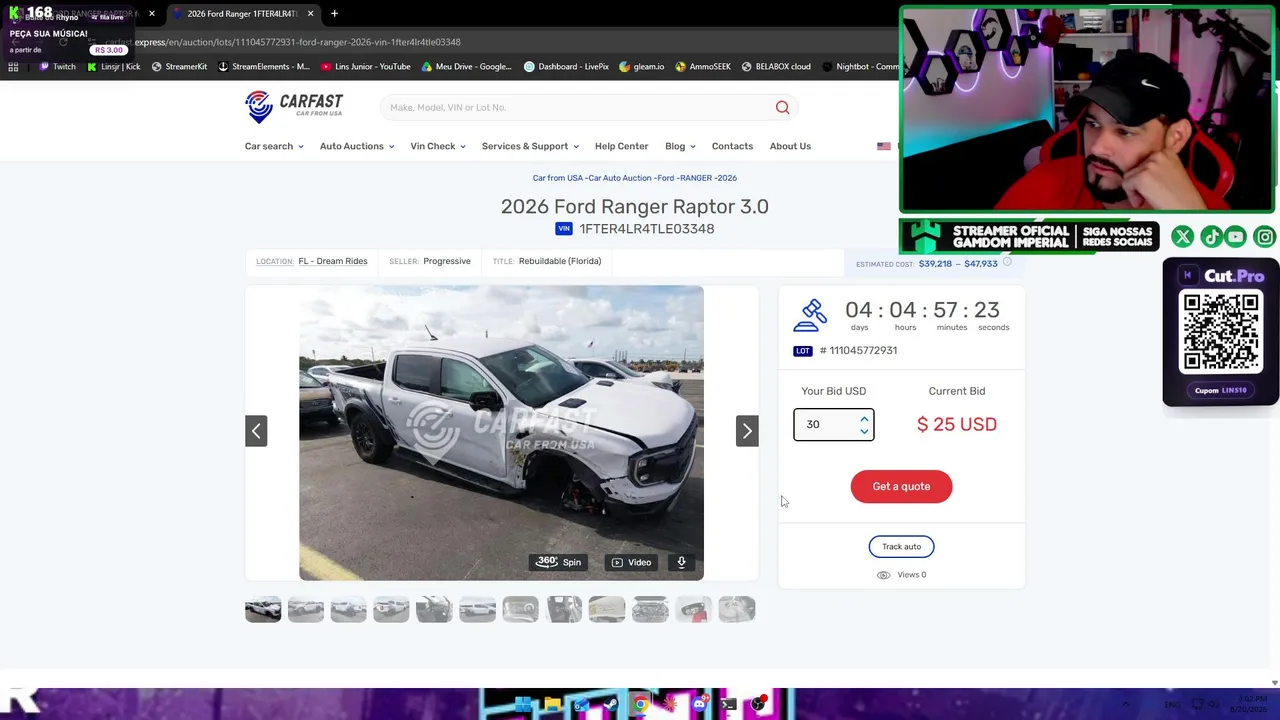Open the AmmoSEEK bookmark
This screenshot has height=720, width=1280.
[703, 67]
